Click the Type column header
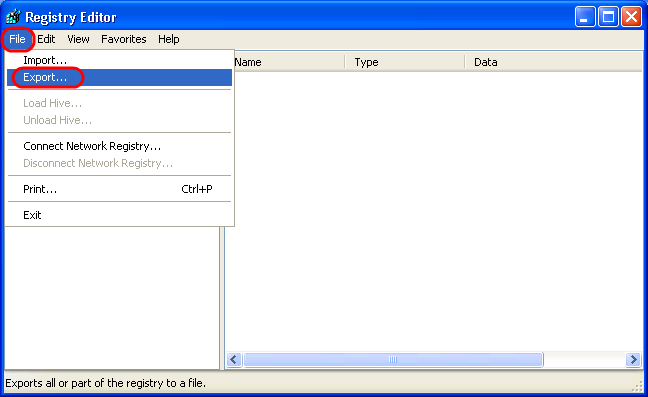This screenshot has height=397, width=648. click(x=405, y=62)
